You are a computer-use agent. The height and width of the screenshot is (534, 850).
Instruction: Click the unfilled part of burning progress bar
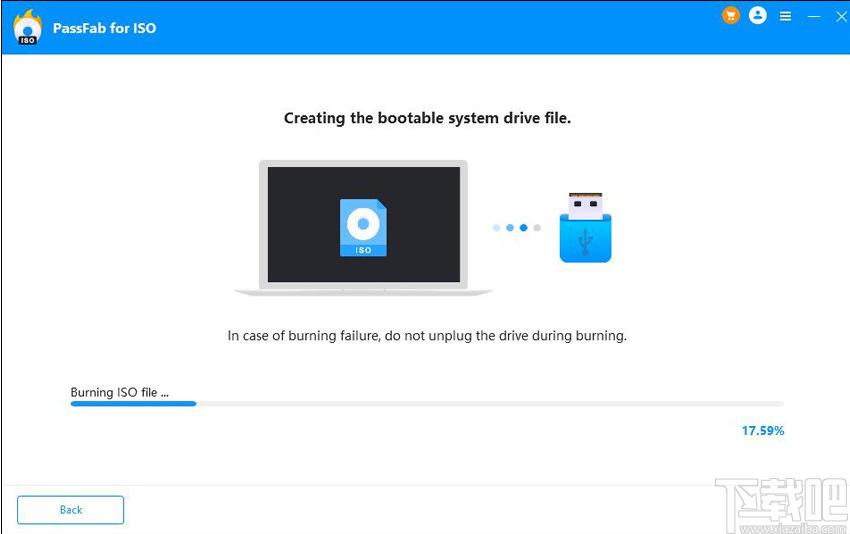point(490,404)
